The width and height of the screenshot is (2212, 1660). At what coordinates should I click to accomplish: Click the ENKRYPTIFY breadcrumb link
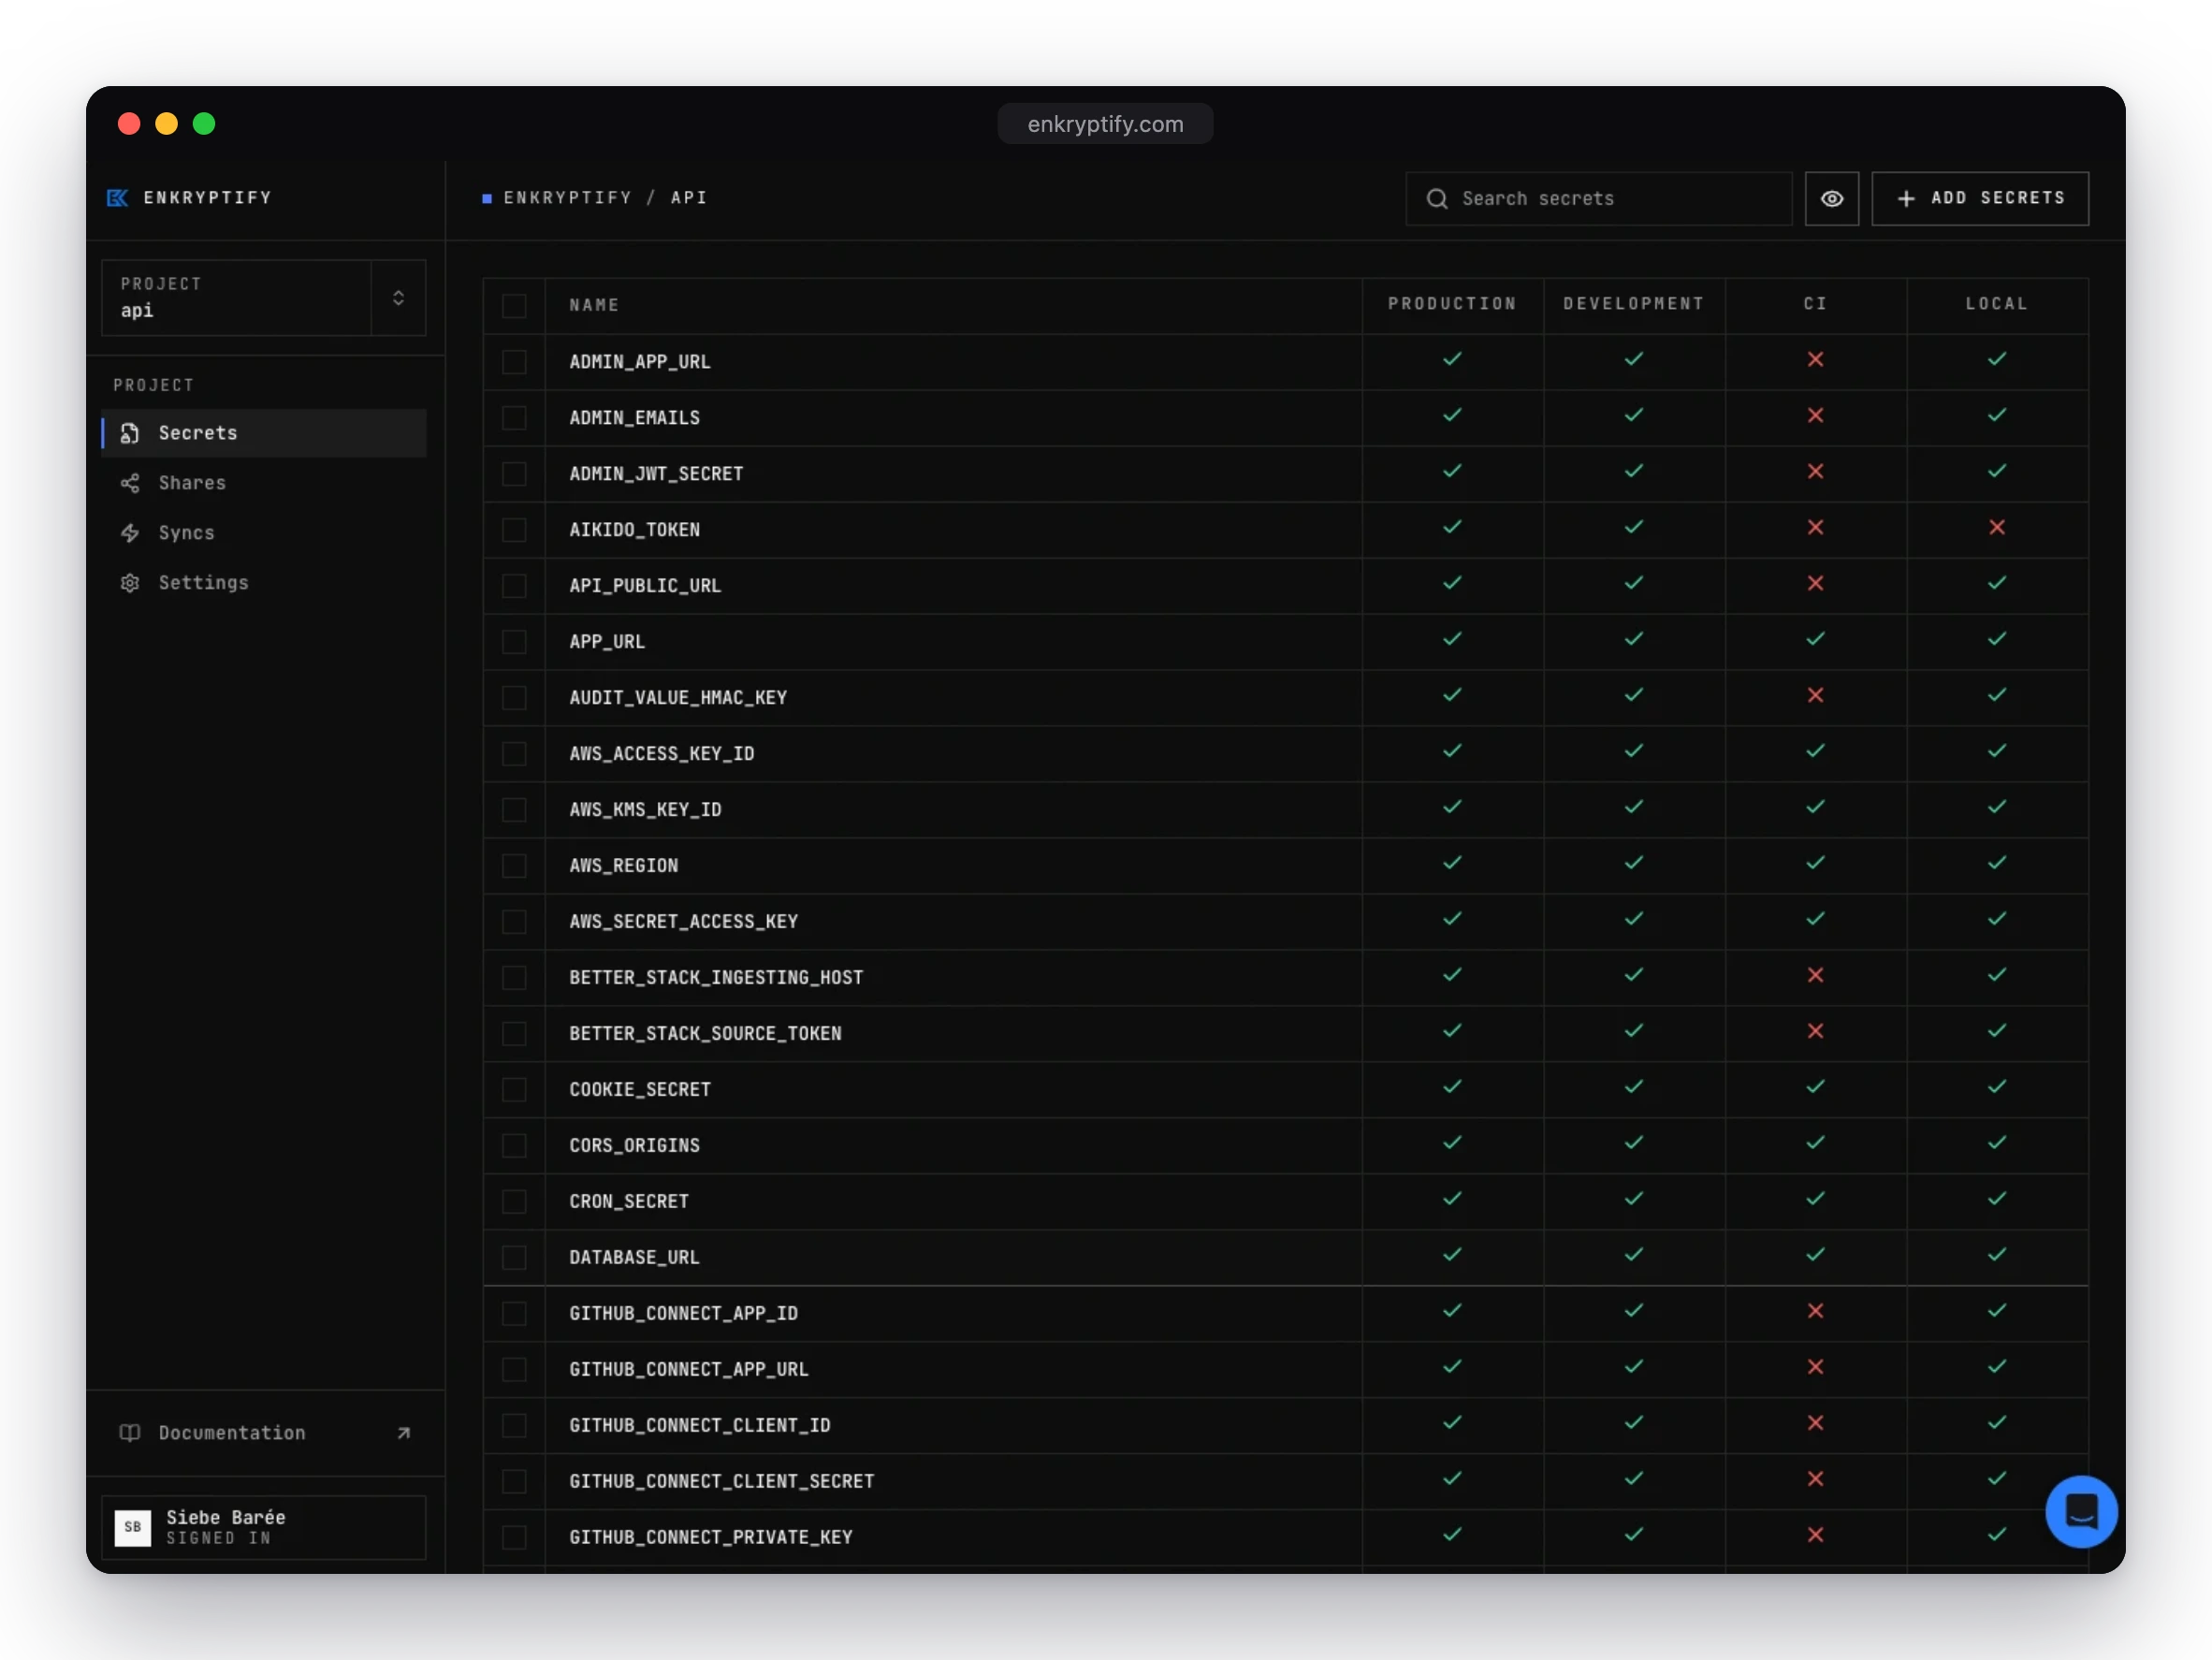(x=568, y=198)
